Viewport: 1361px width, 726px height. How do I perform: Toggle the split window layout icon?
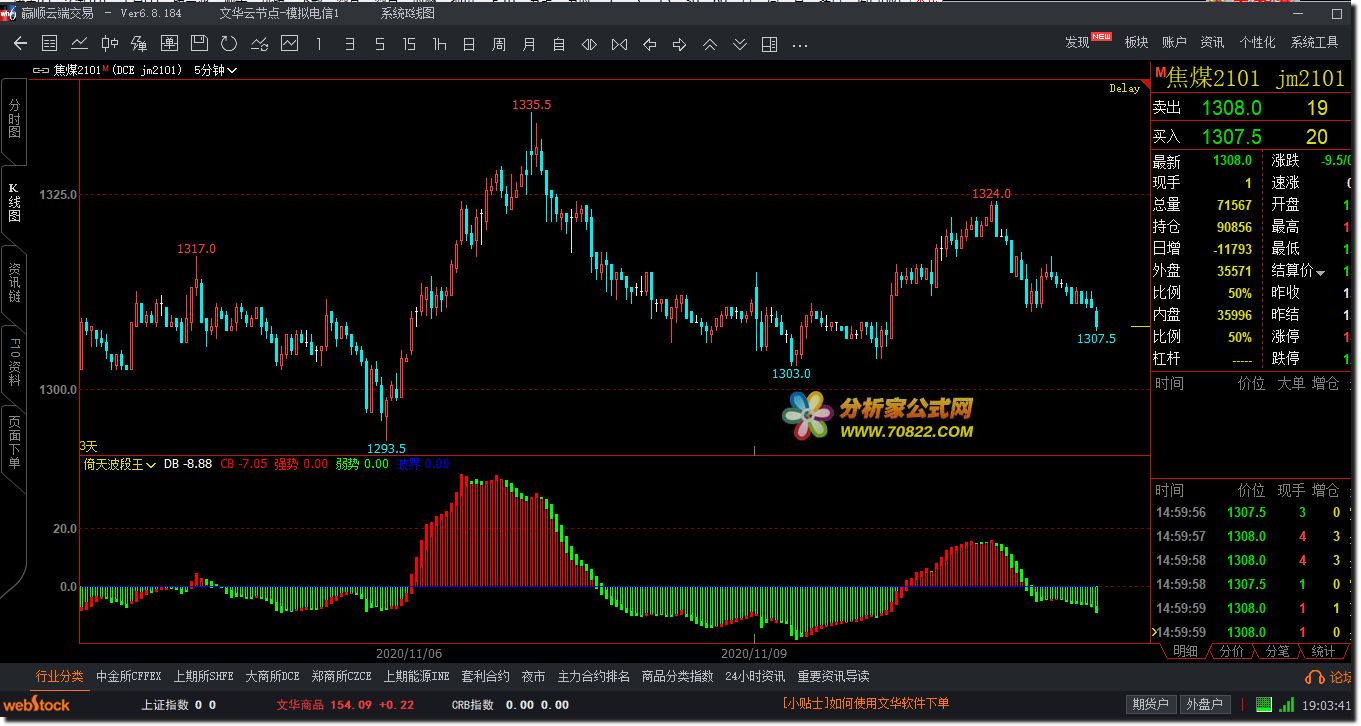click(769, 44)
